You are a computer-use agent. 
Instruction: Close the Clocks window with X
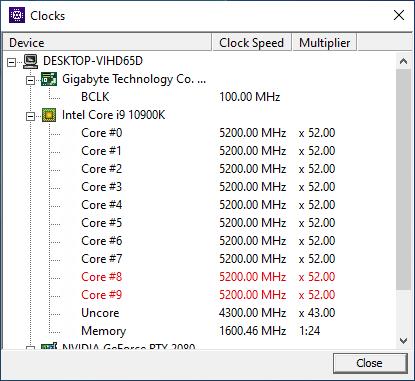[399, 15]
